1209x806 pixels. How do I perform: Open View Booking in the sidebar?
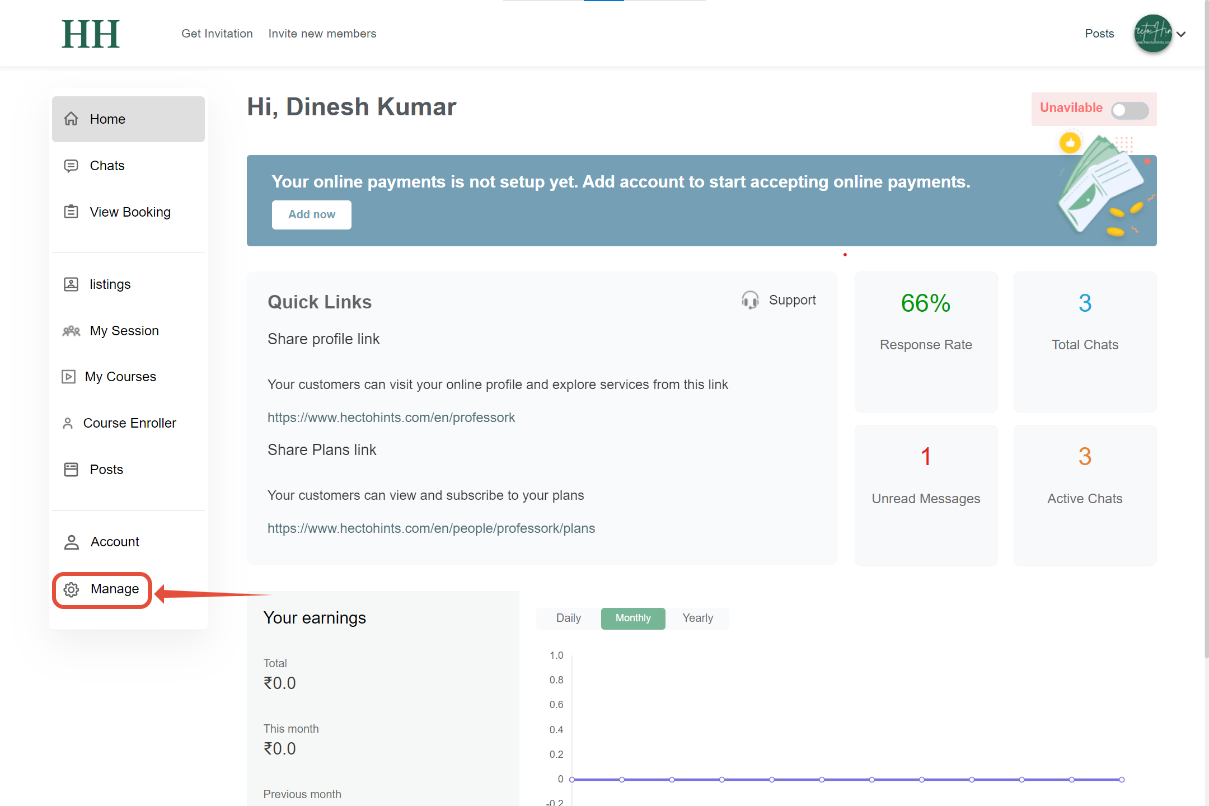pyautogui.click(x=128, y=212)
